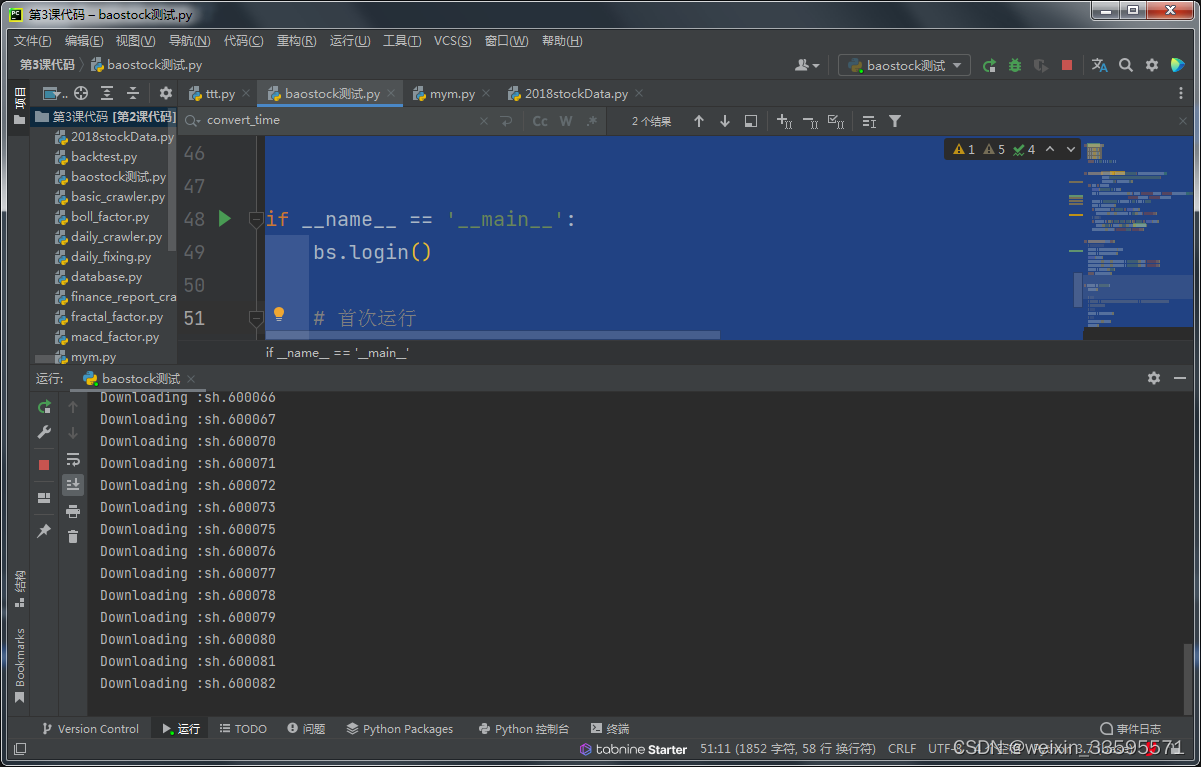Toggle scroll to end in console
Screen dimensions: 1201x767
pos(73,485)
